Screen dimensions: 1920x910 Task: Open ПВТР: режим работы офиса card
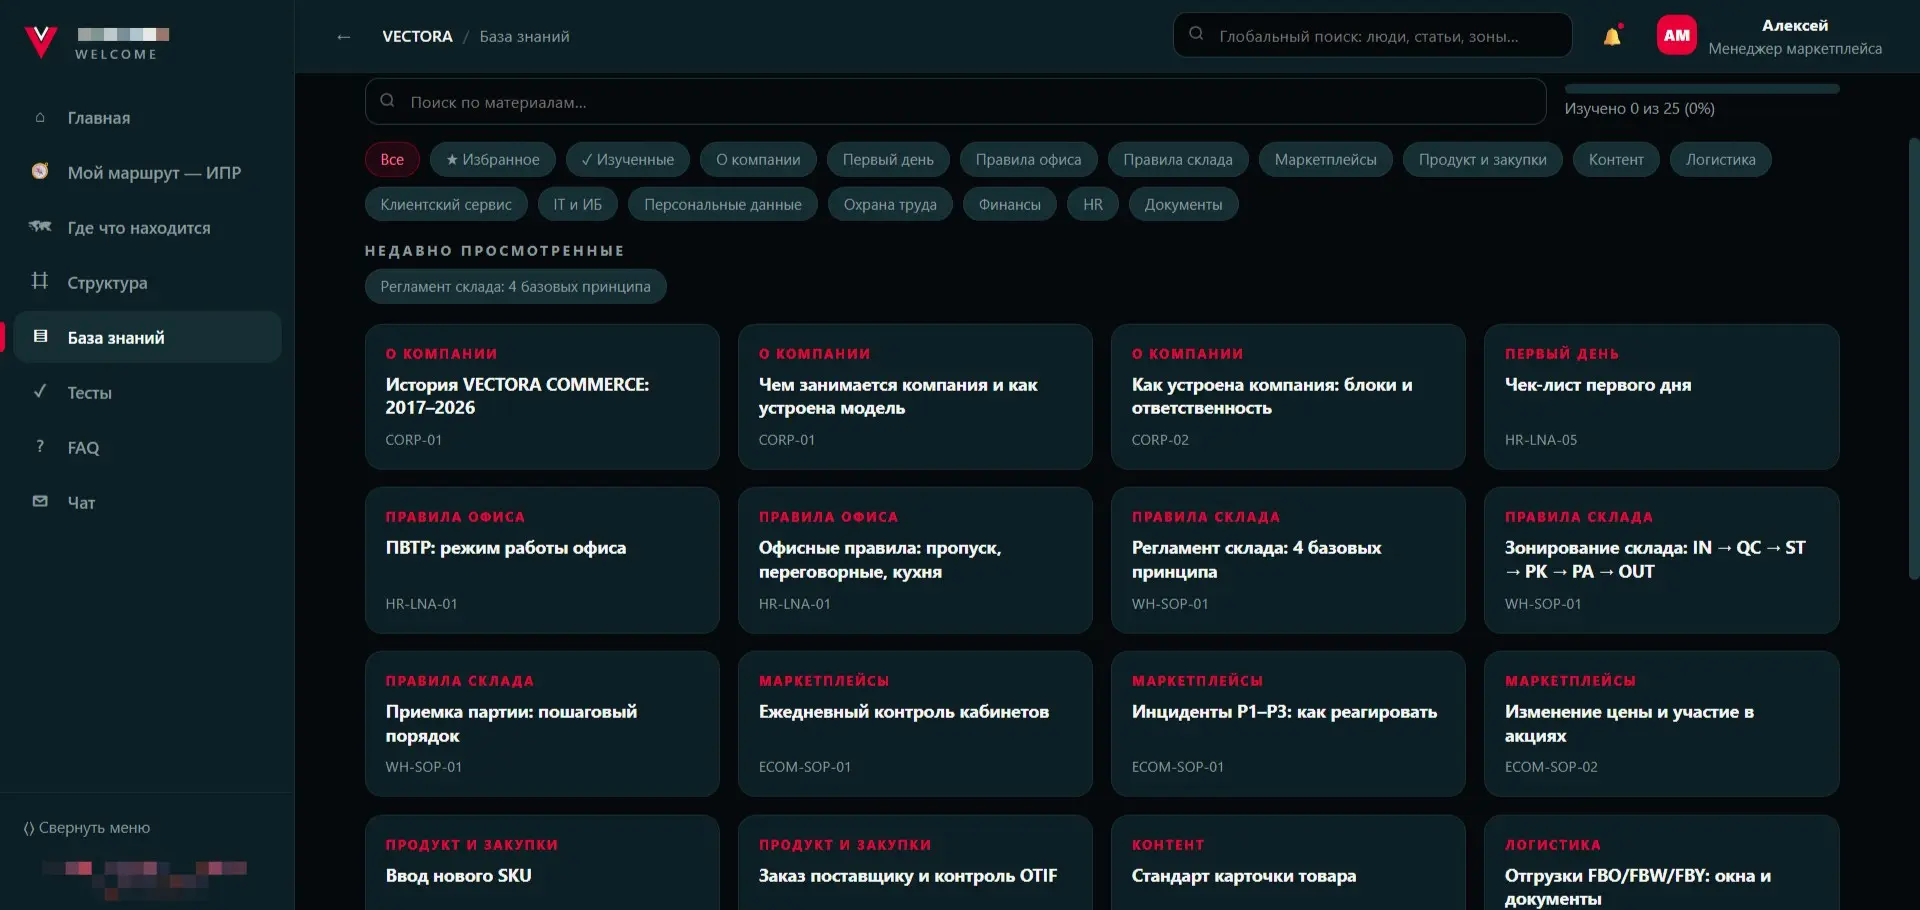542,560
